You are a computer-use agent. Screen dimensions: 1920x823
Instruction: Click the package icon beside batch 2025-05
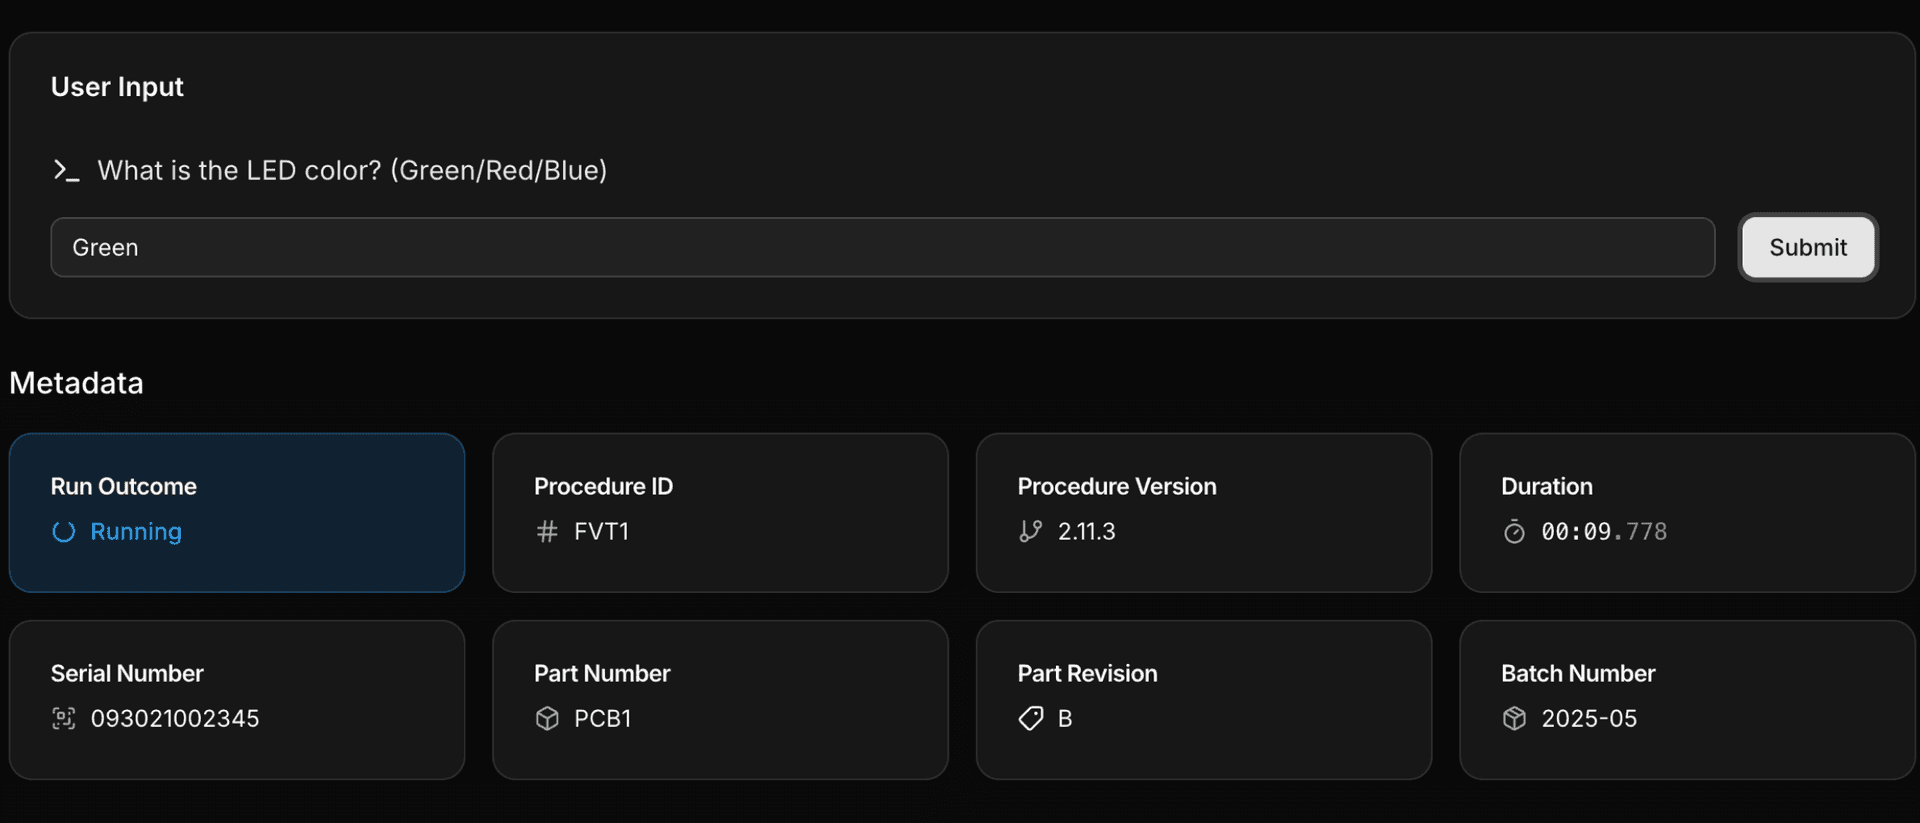click(x=1514, y=719)
